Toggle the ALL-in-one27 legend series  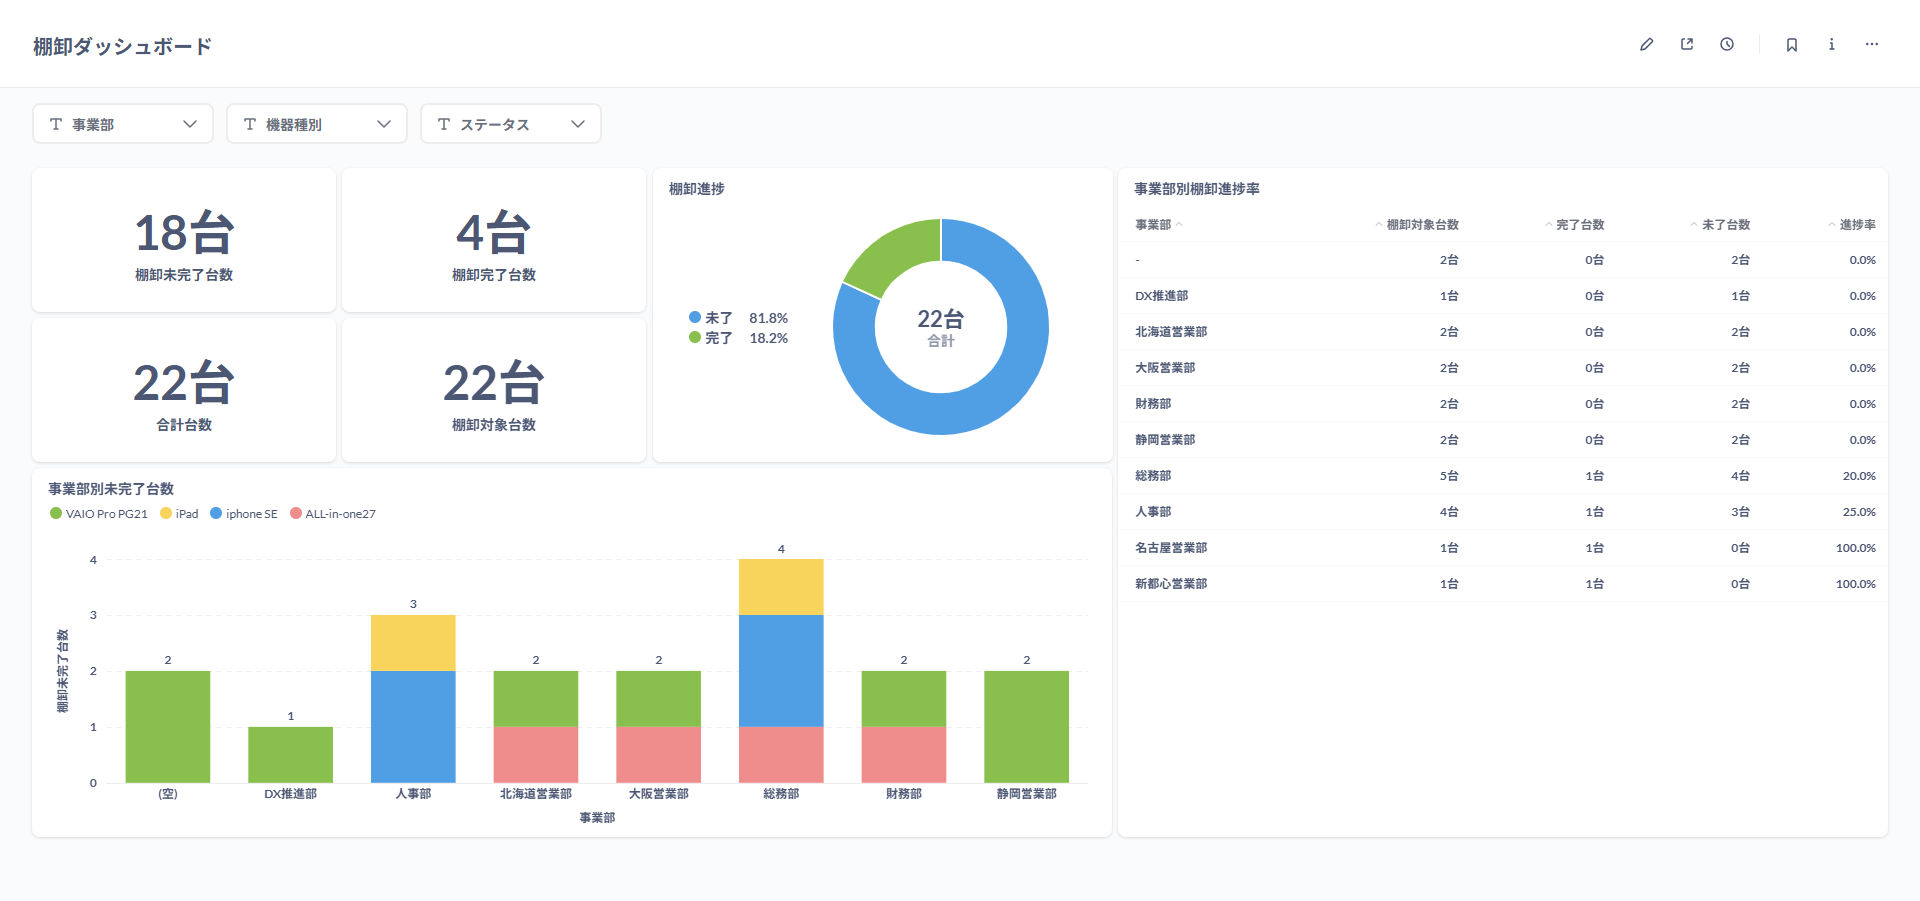(x=332, y=514)
